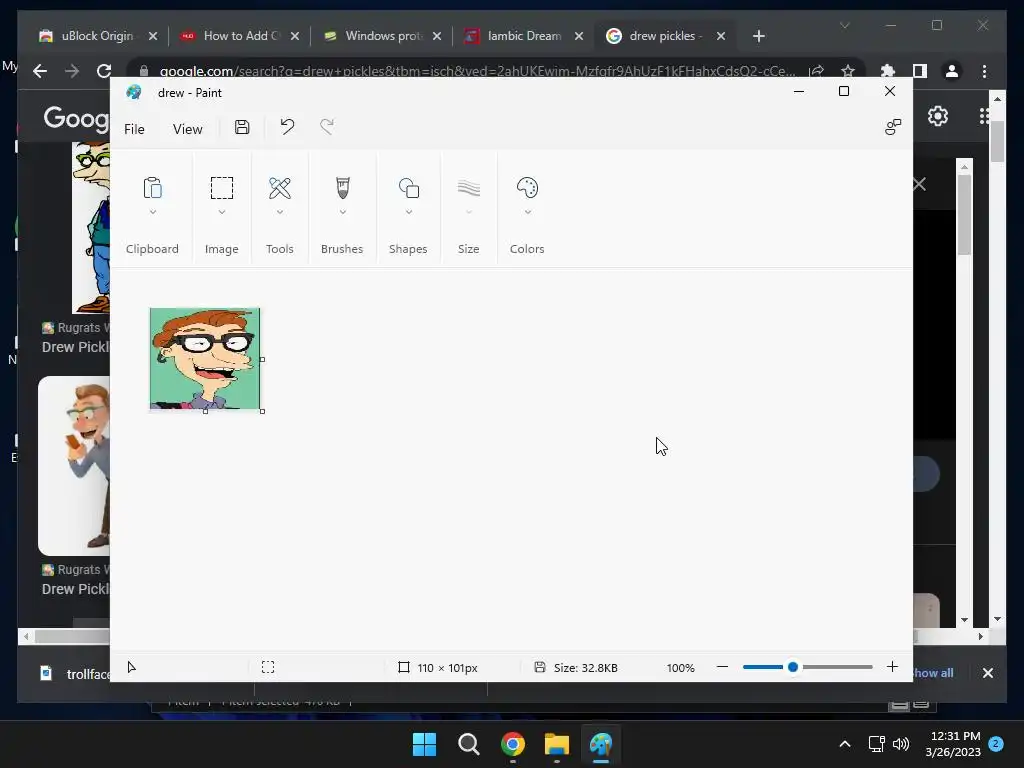Toggle Chrome side panel icon
This screenshot has height=768, width=1024.
920,71
